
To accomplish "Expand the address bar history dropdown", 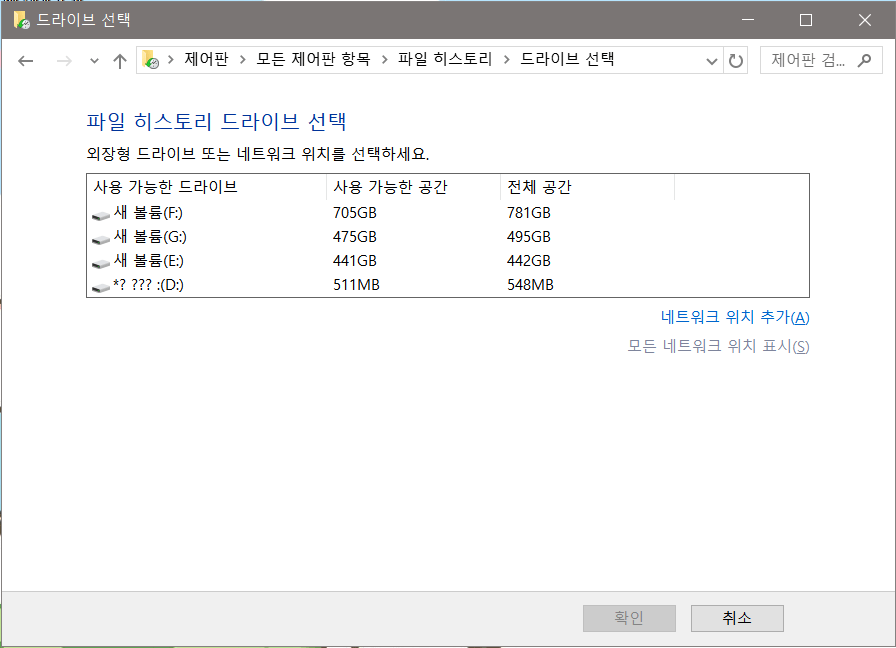I will coord(712,61).
